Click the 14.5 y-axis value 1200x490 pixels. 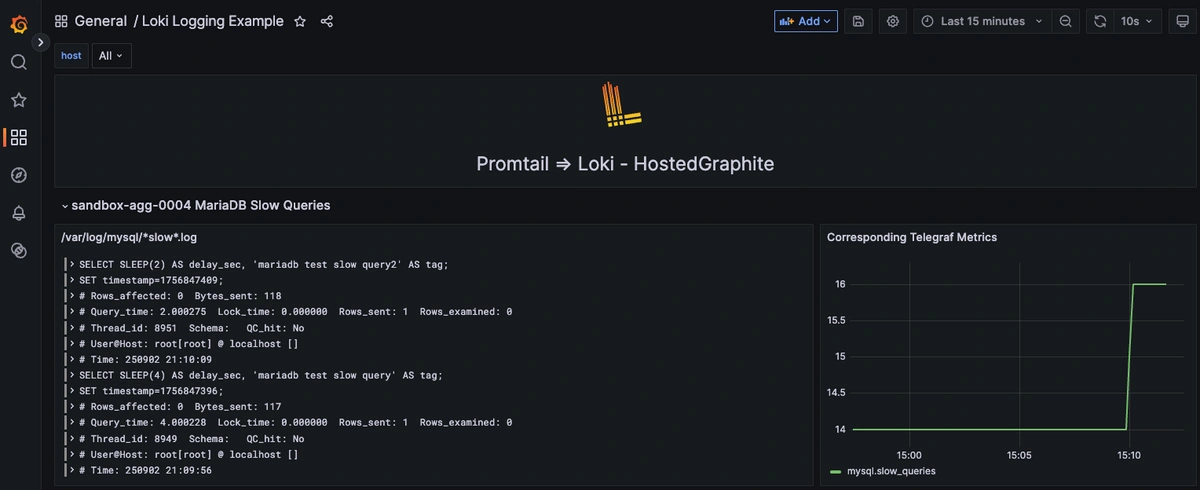[x=836, y=393]
